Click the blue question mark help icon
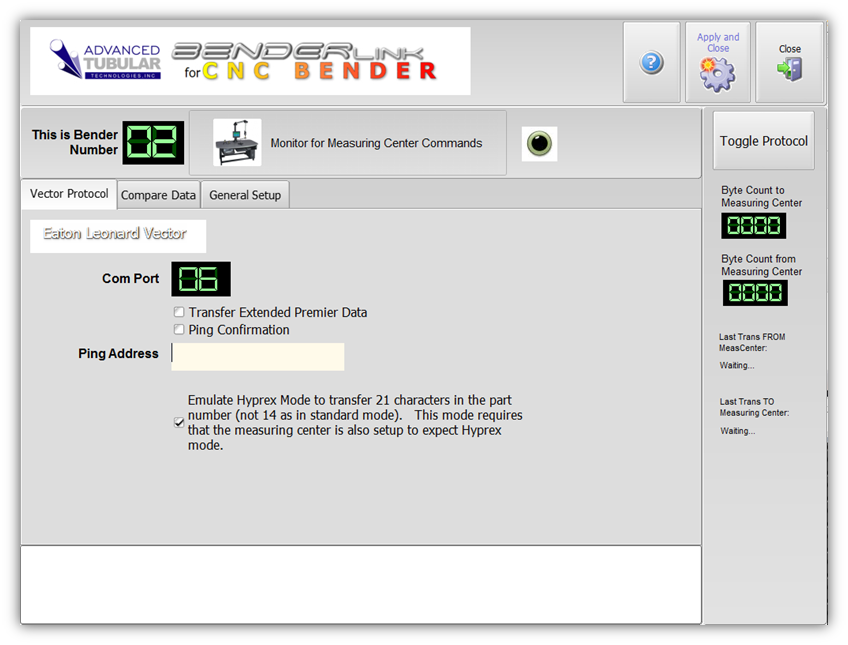The image size is (848, 645). click(x=651, y=63)
